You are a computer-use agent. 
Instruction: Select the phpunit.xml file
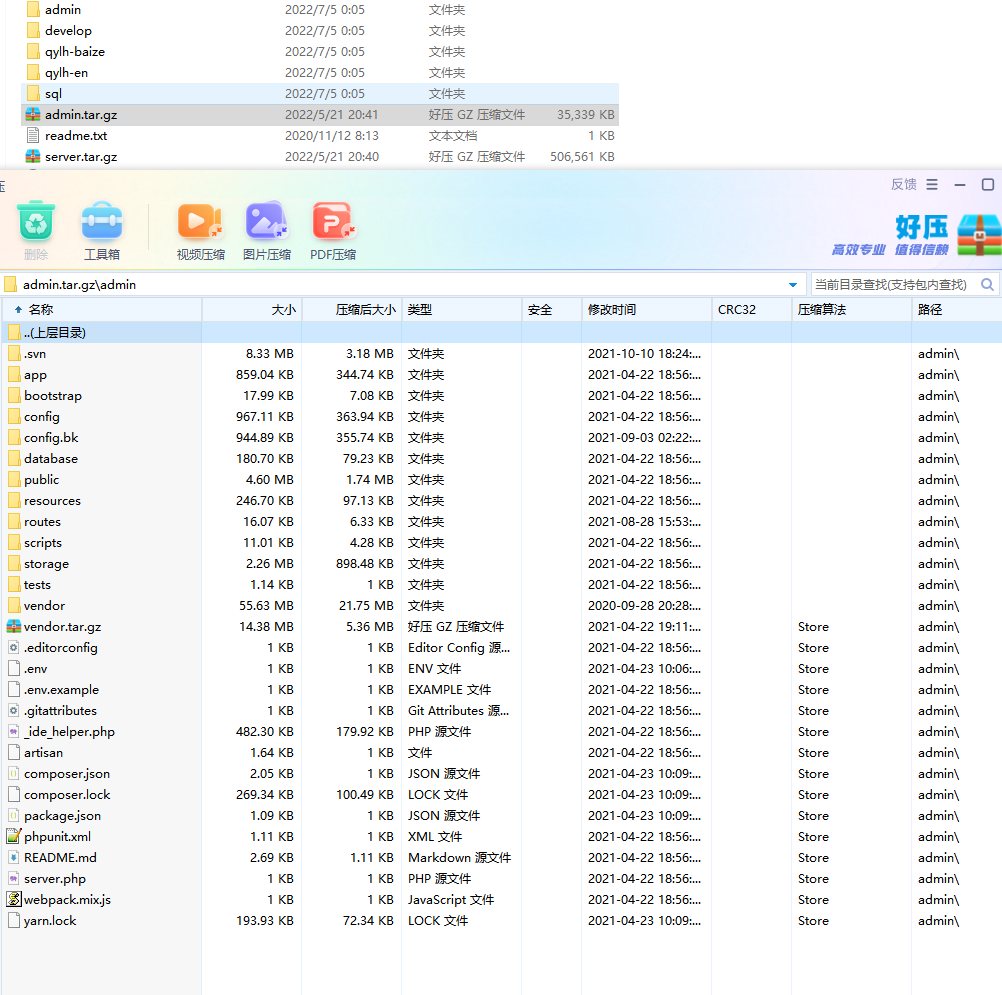coord(57,837)
